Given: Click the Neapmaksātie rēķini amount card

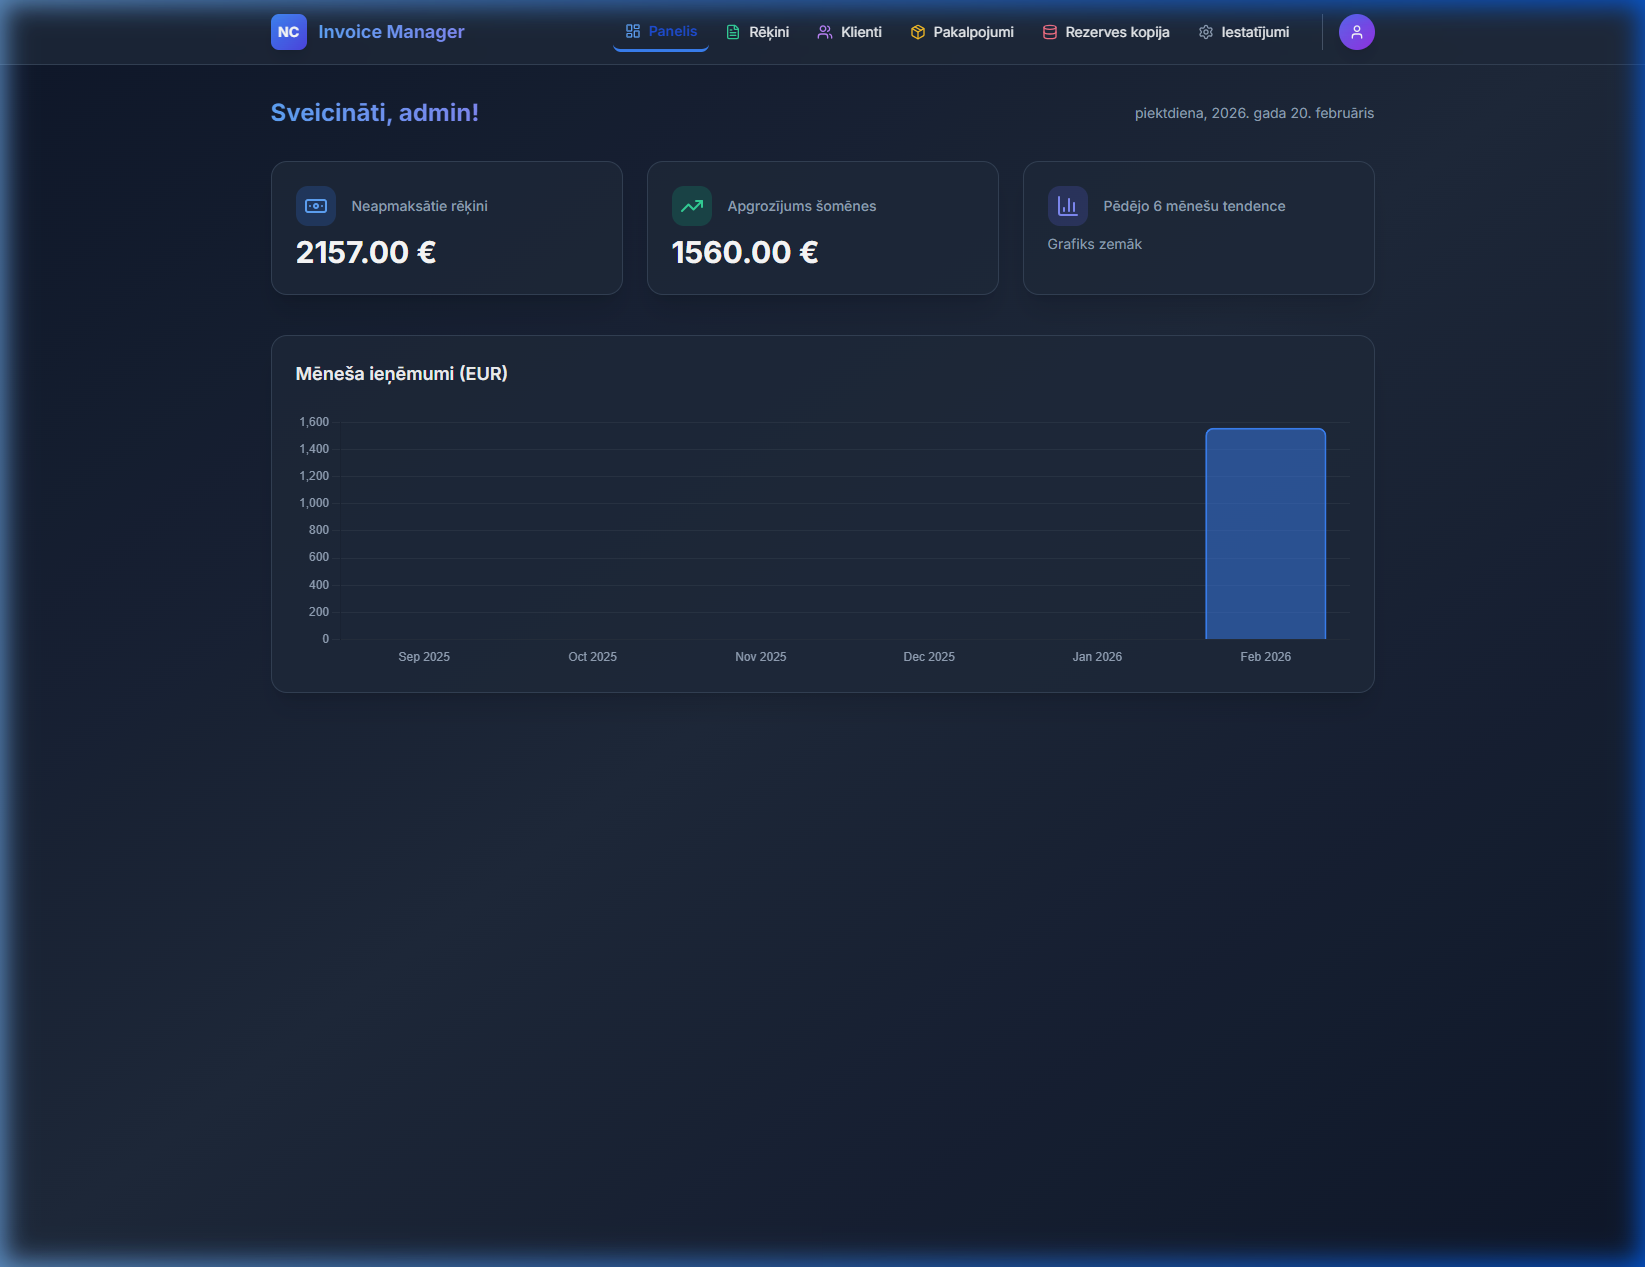Looking at the screenshot, I should coord(446,228).
